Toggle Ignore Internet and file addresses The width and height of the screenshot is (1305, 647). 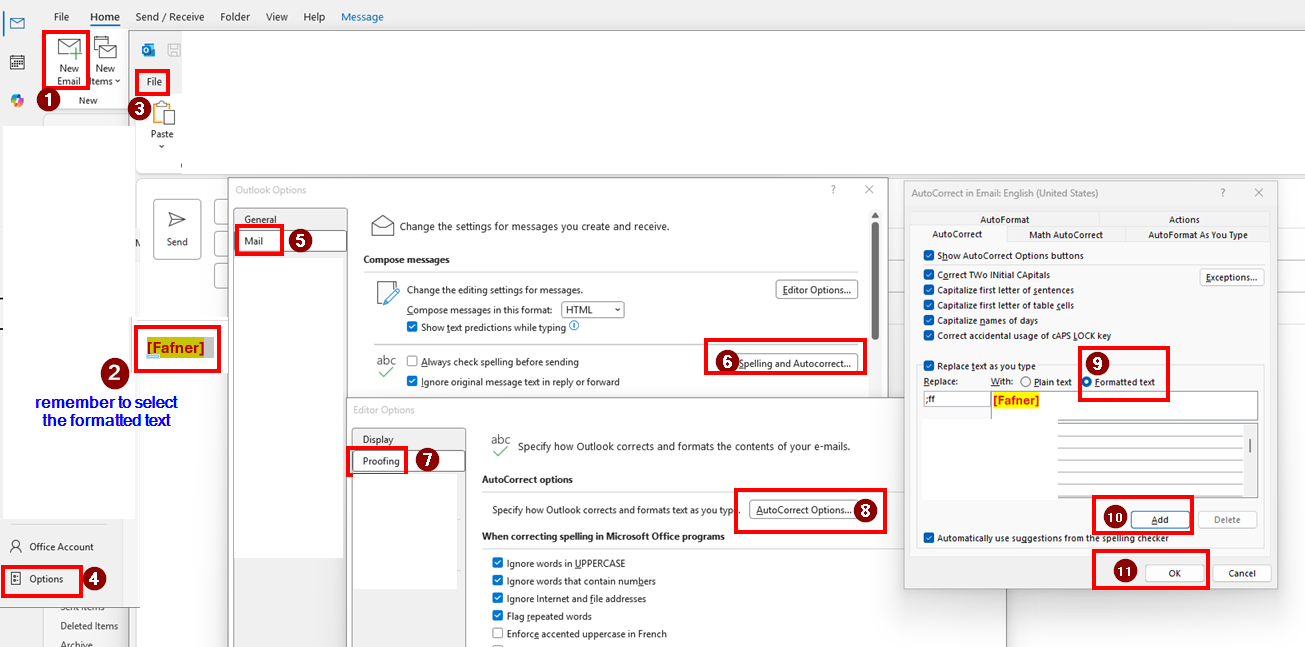[498, 599]
